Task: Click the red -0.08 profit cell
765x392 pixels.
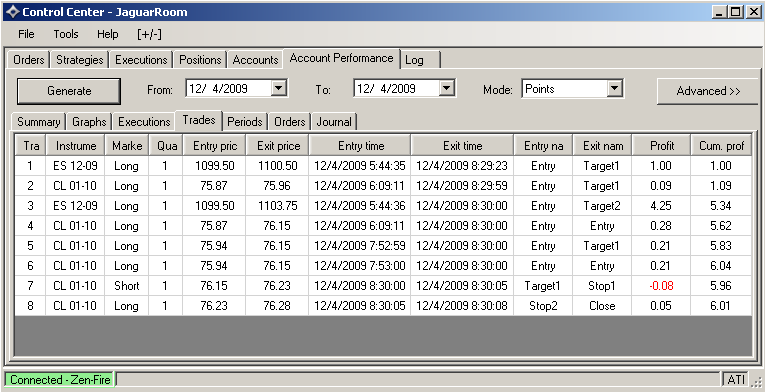Action: [662, 286]
